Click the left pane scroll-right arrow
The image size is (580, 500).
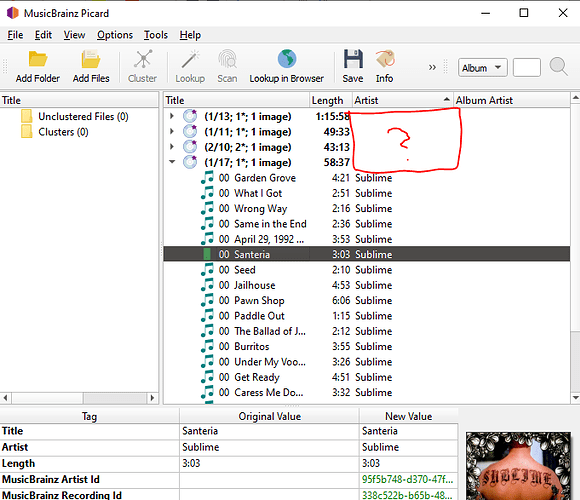(152, 398)
